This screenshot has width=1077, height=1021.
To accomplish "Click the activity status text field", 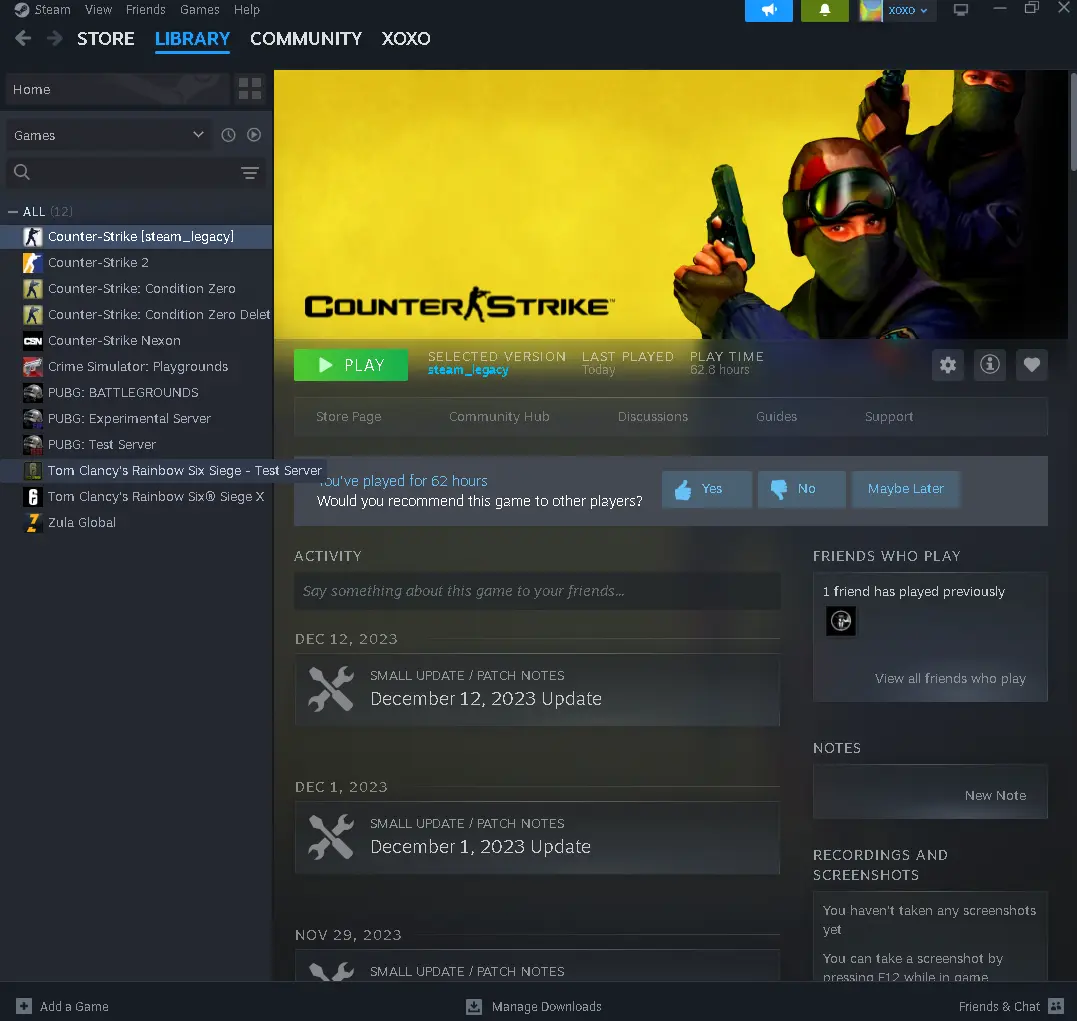I will click(x=537, y=591).
